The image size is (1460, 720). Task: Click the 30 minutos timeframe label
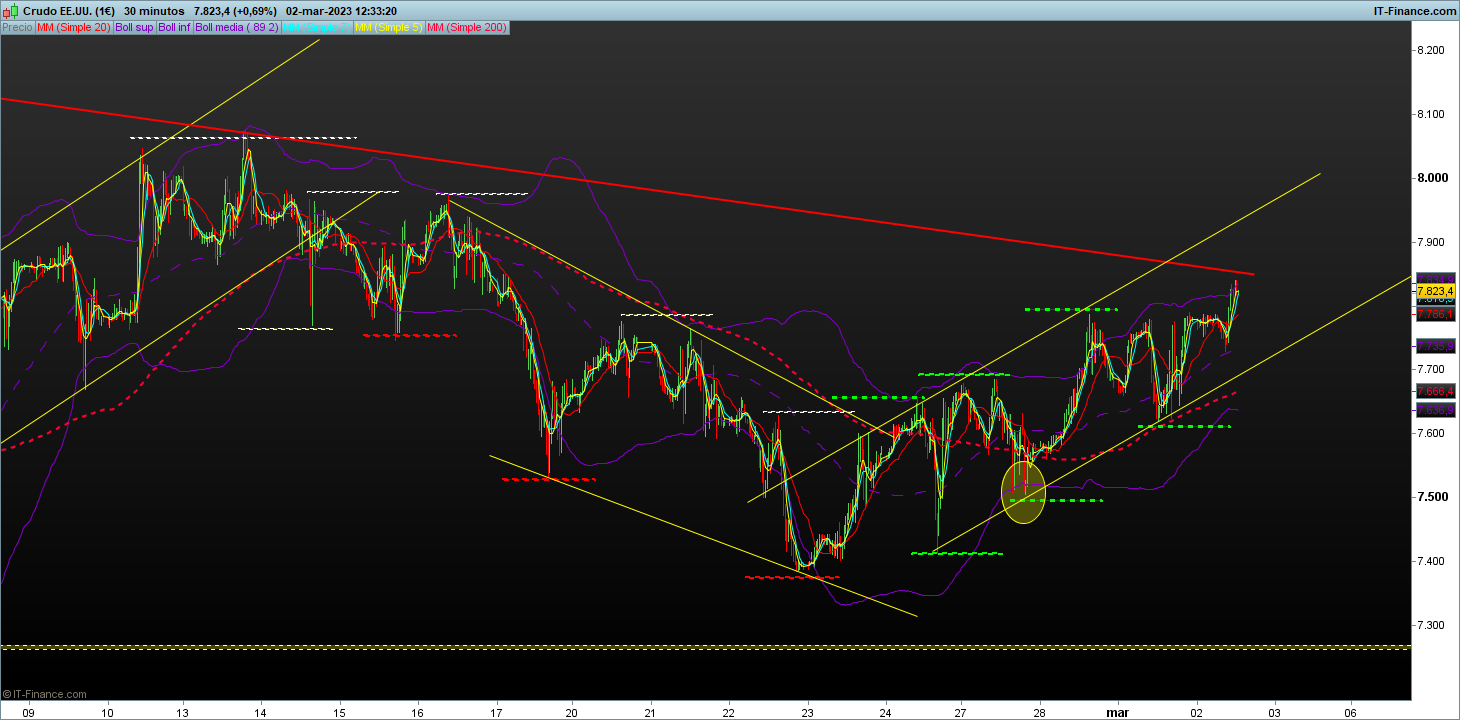click(152, 11)
